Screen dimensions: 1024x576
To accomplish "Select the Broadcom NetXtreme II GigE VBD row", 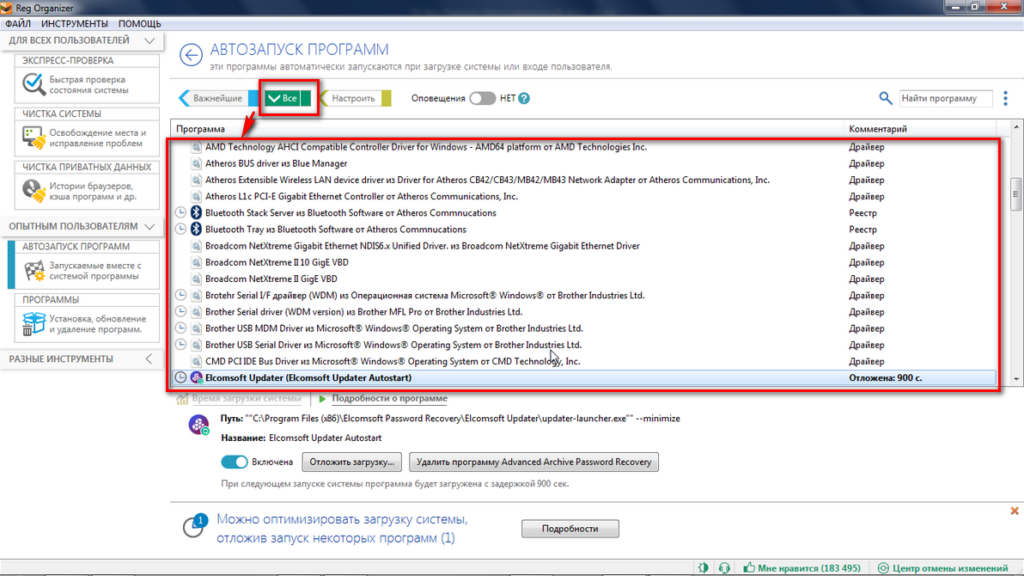I will coord(584,279).
